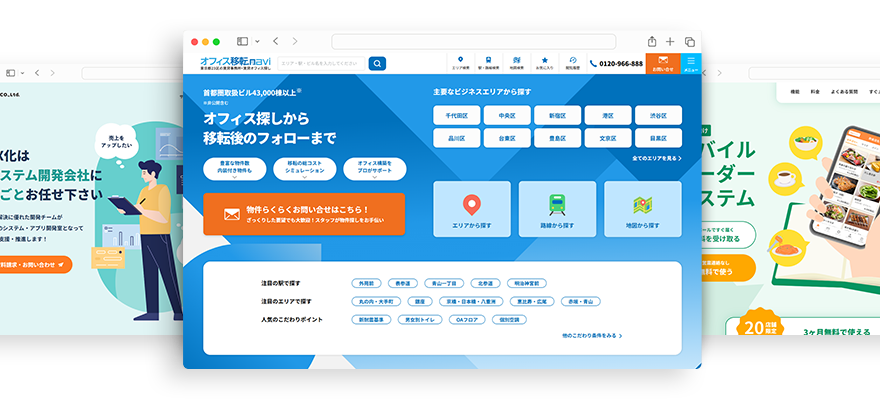Expand オフィス構築をプロがサポート pill
The height and width of the screenshot is (400, 880).
click(374, 169)
